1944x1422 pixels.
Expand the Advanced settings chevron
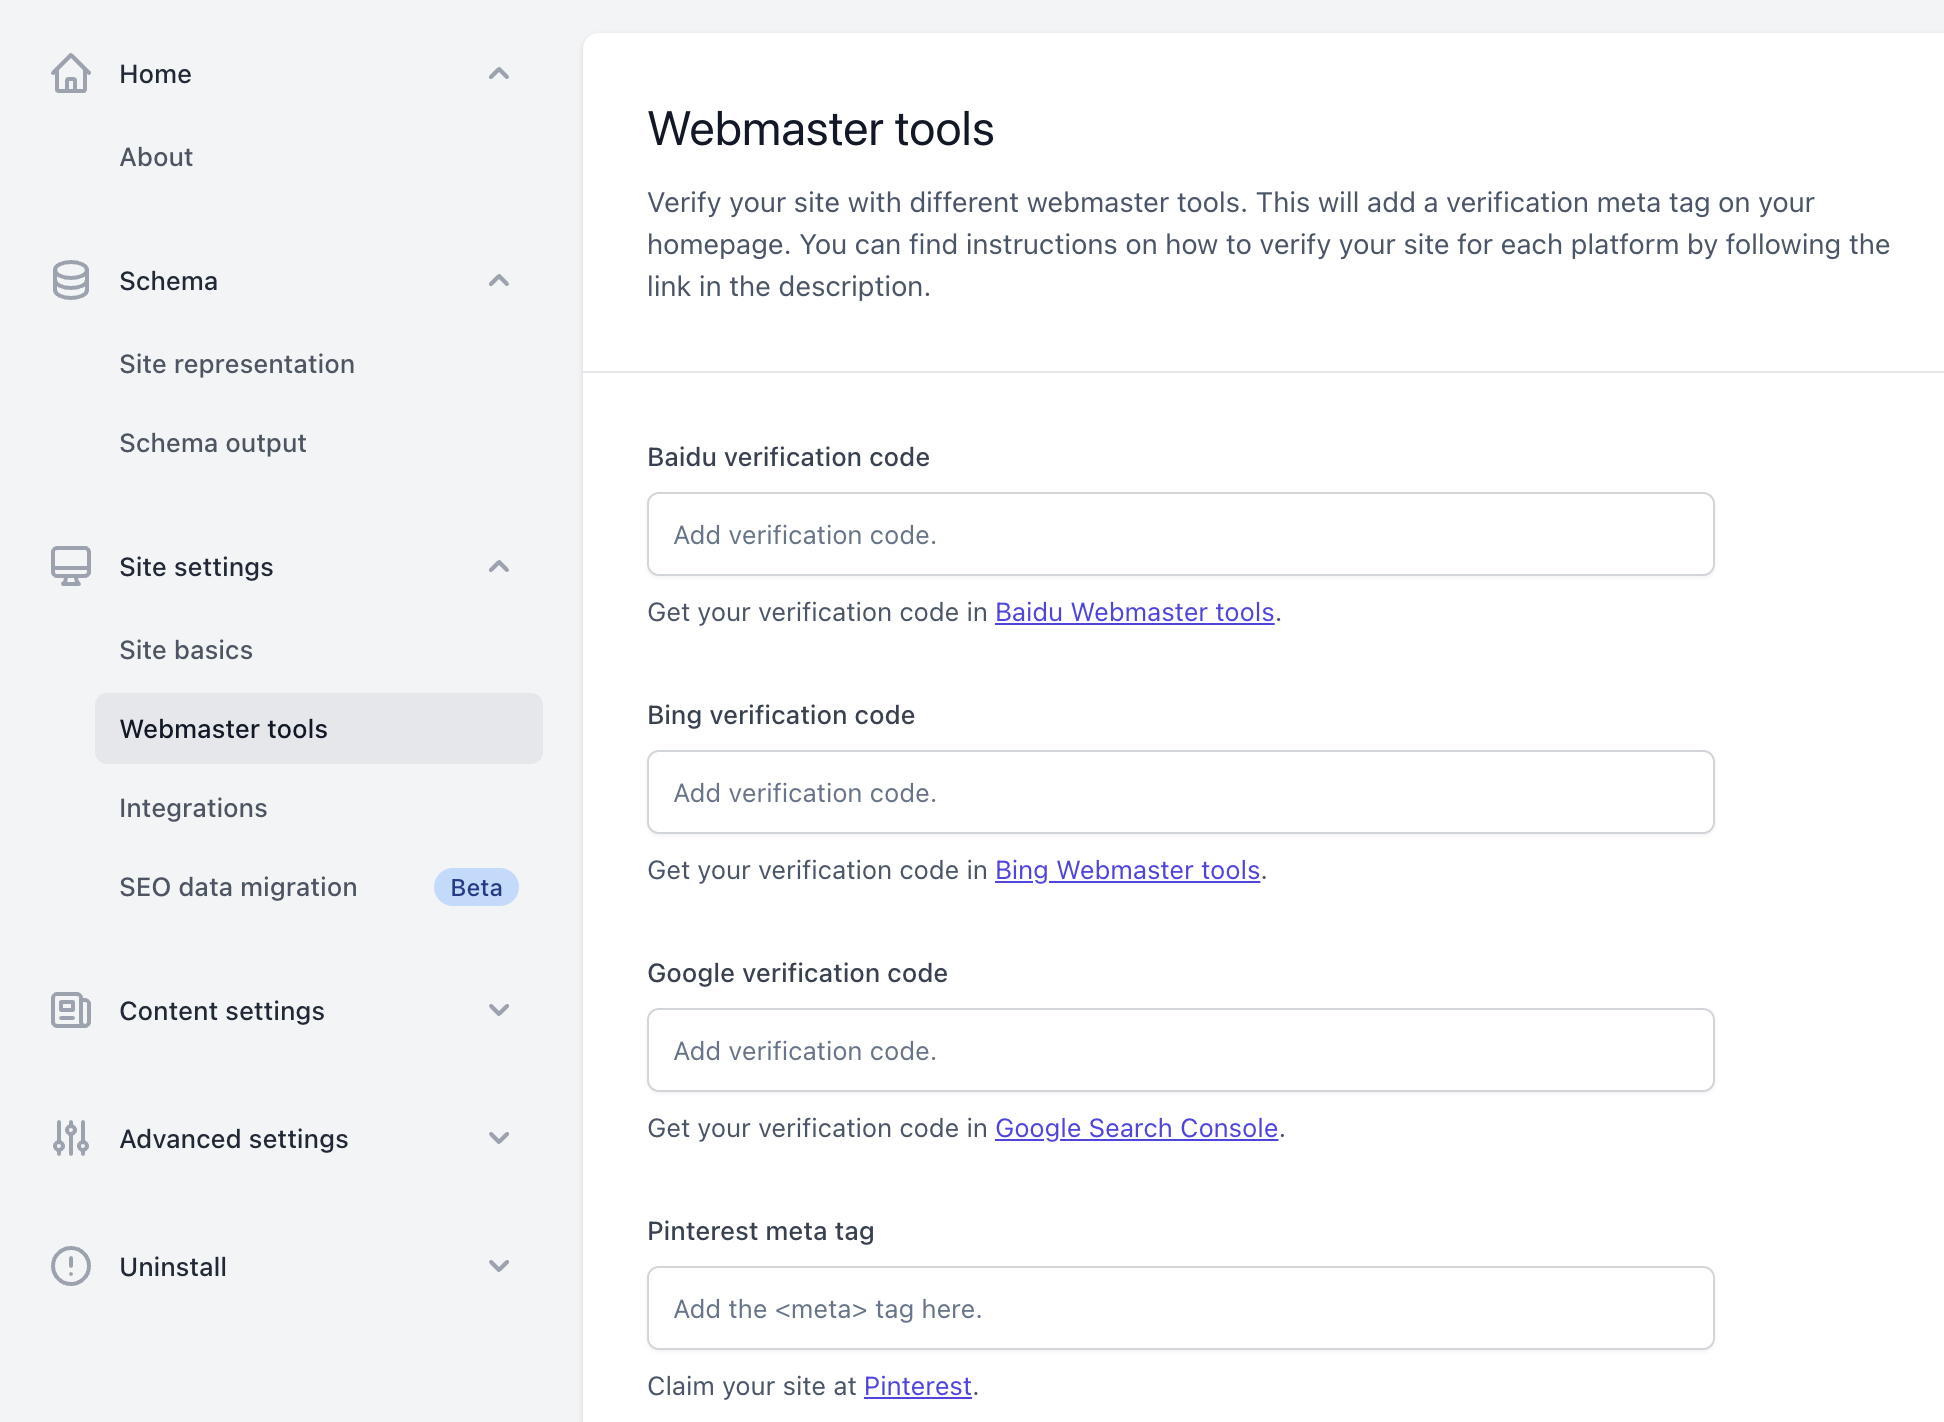[x=499, y=1139]
